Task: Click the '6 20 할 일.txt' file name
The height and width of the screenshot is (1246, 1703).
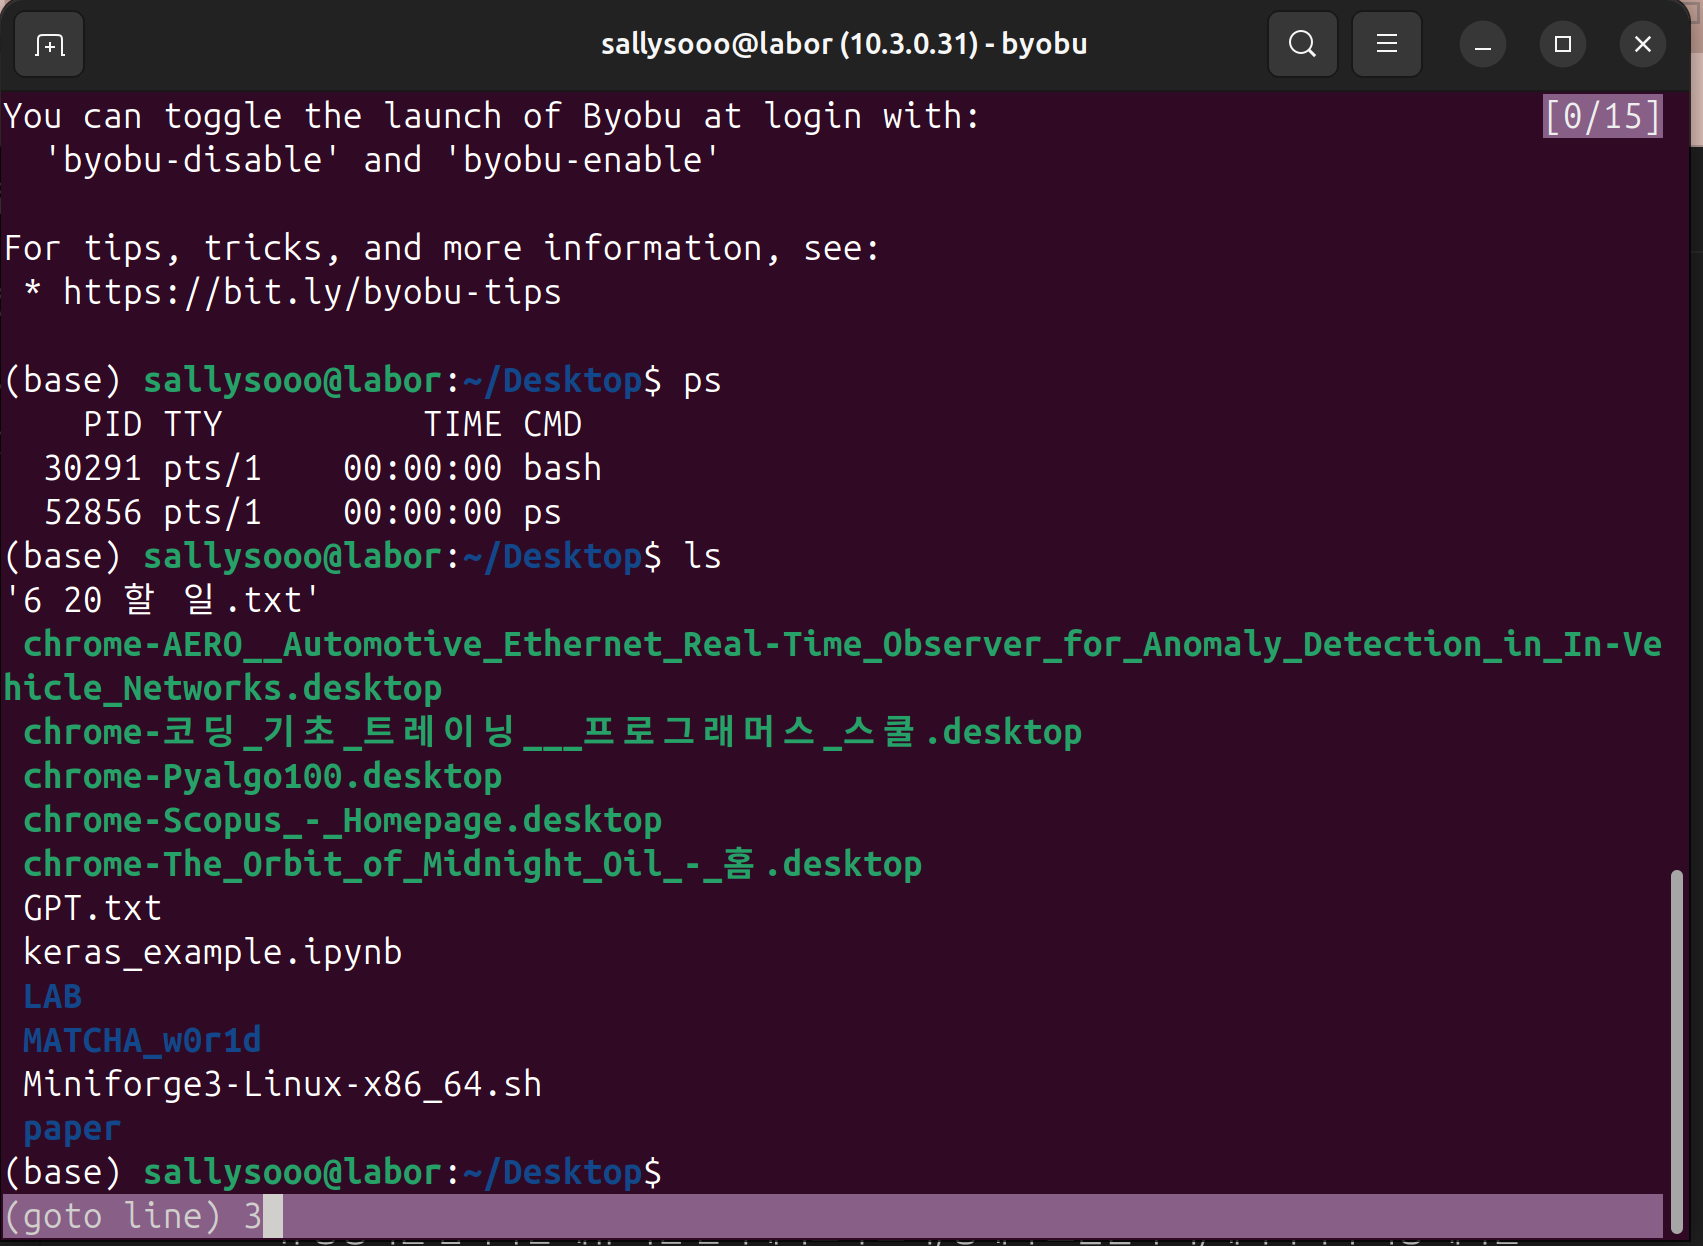Action: click(x=162, y=600)
